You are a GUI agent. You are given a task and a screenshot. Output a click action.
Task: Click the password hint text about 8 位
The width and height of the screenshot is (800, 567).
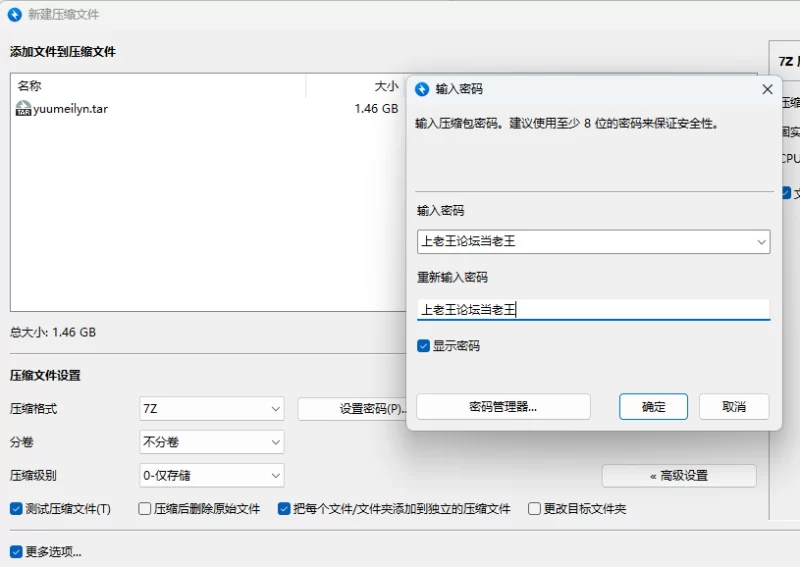pyautogui.click(x=567, y=124)
